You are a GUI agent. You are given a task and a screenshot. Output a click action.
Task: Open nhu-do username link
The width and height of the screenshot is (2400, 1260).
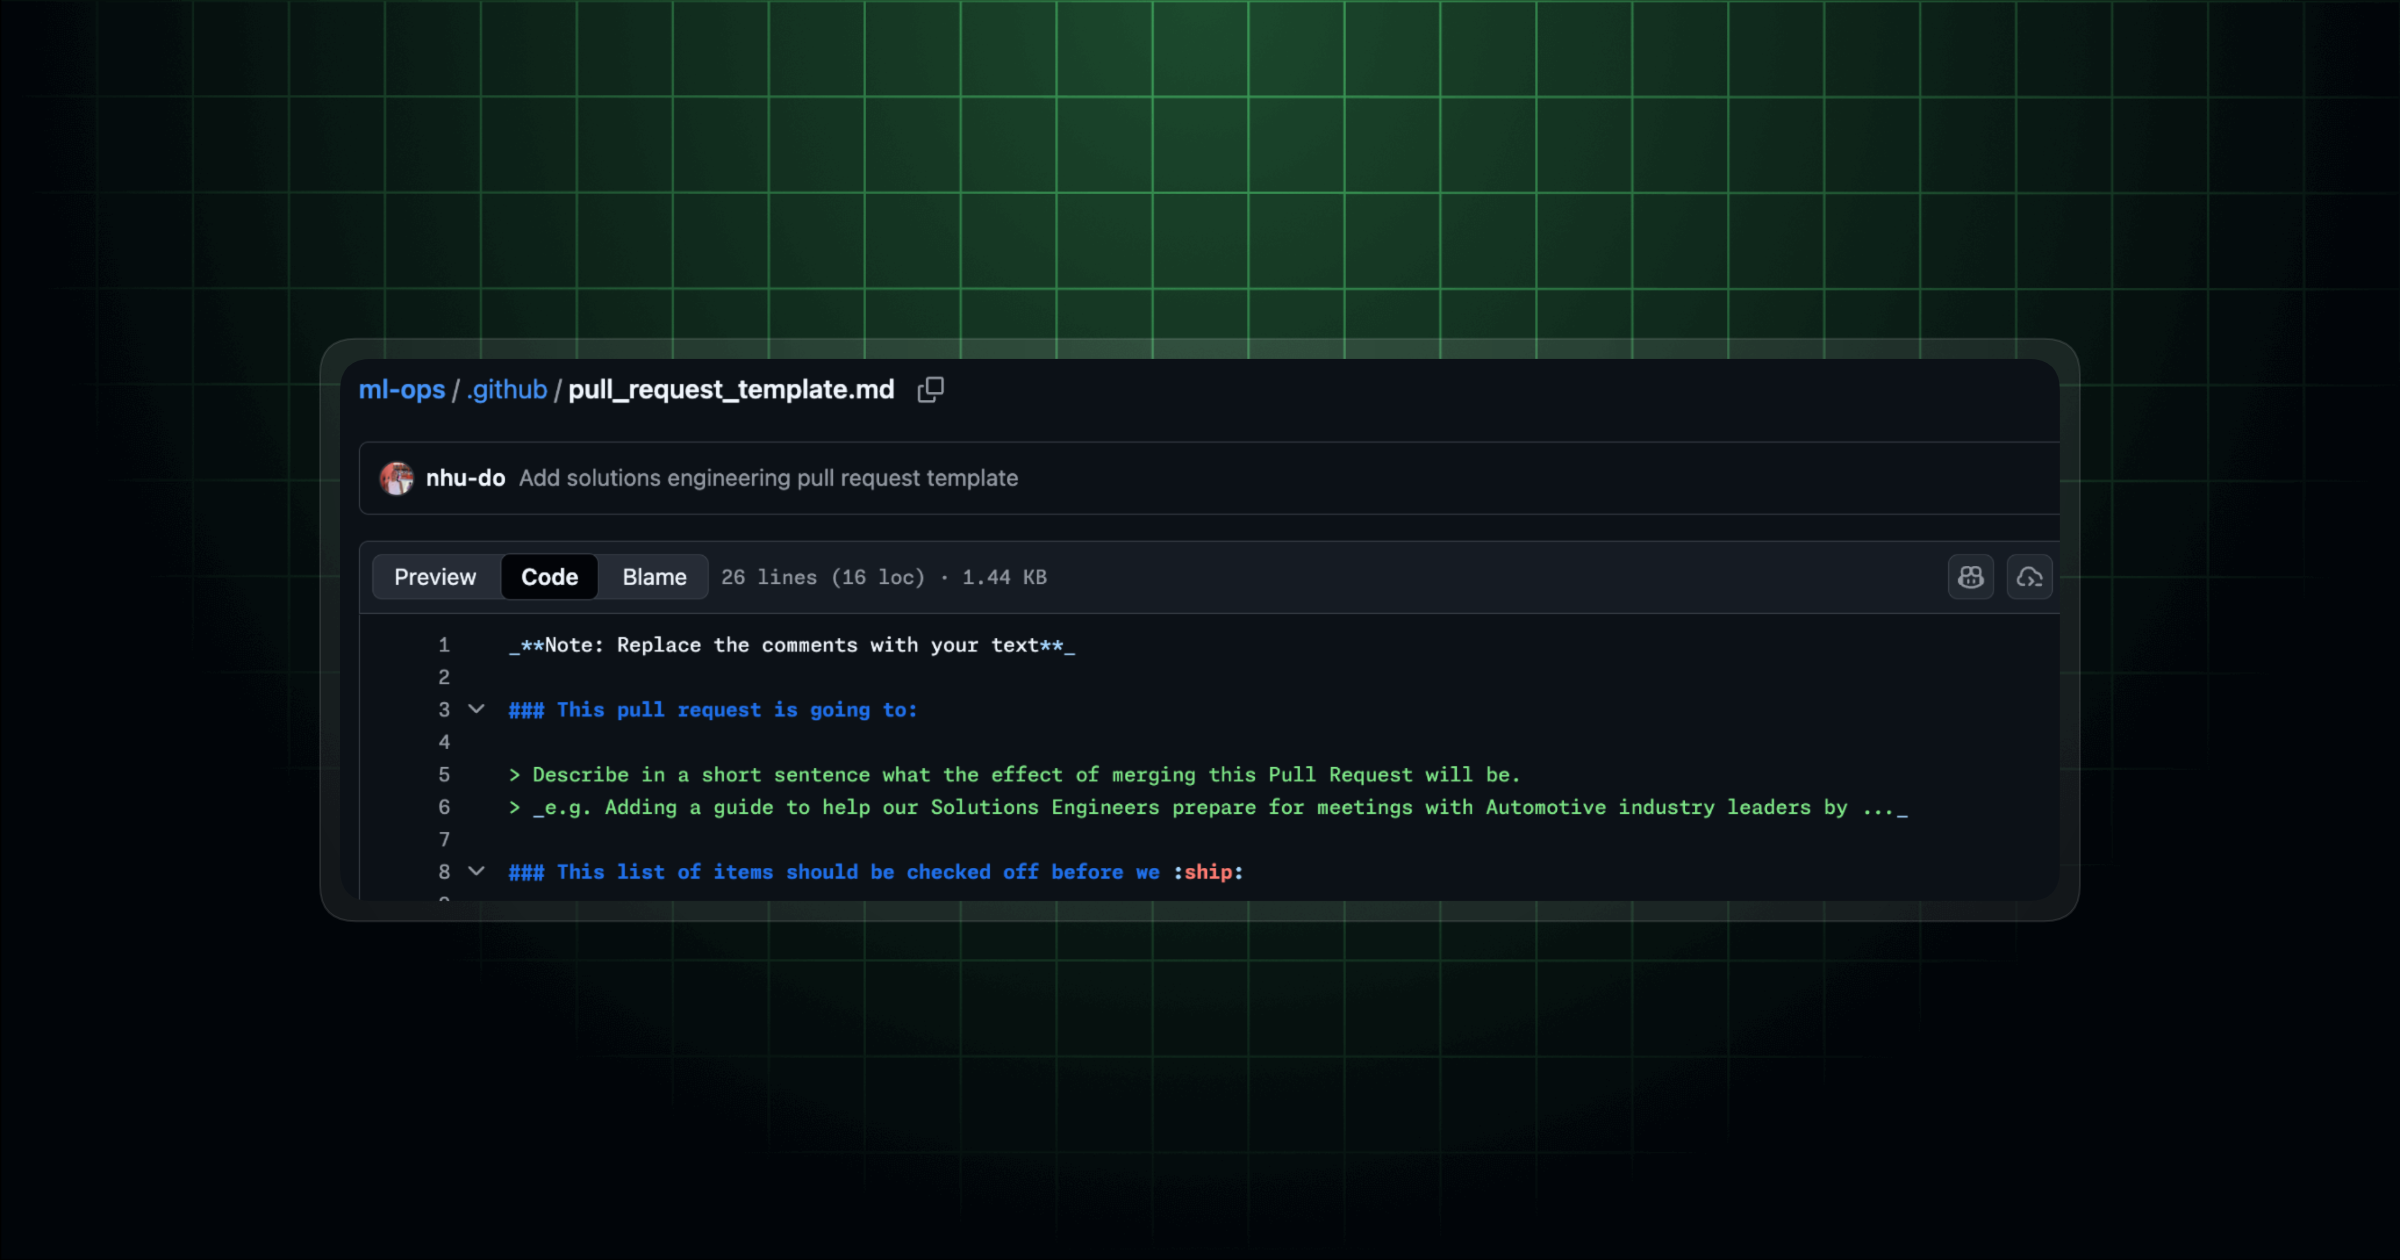[x=465, y=478]
